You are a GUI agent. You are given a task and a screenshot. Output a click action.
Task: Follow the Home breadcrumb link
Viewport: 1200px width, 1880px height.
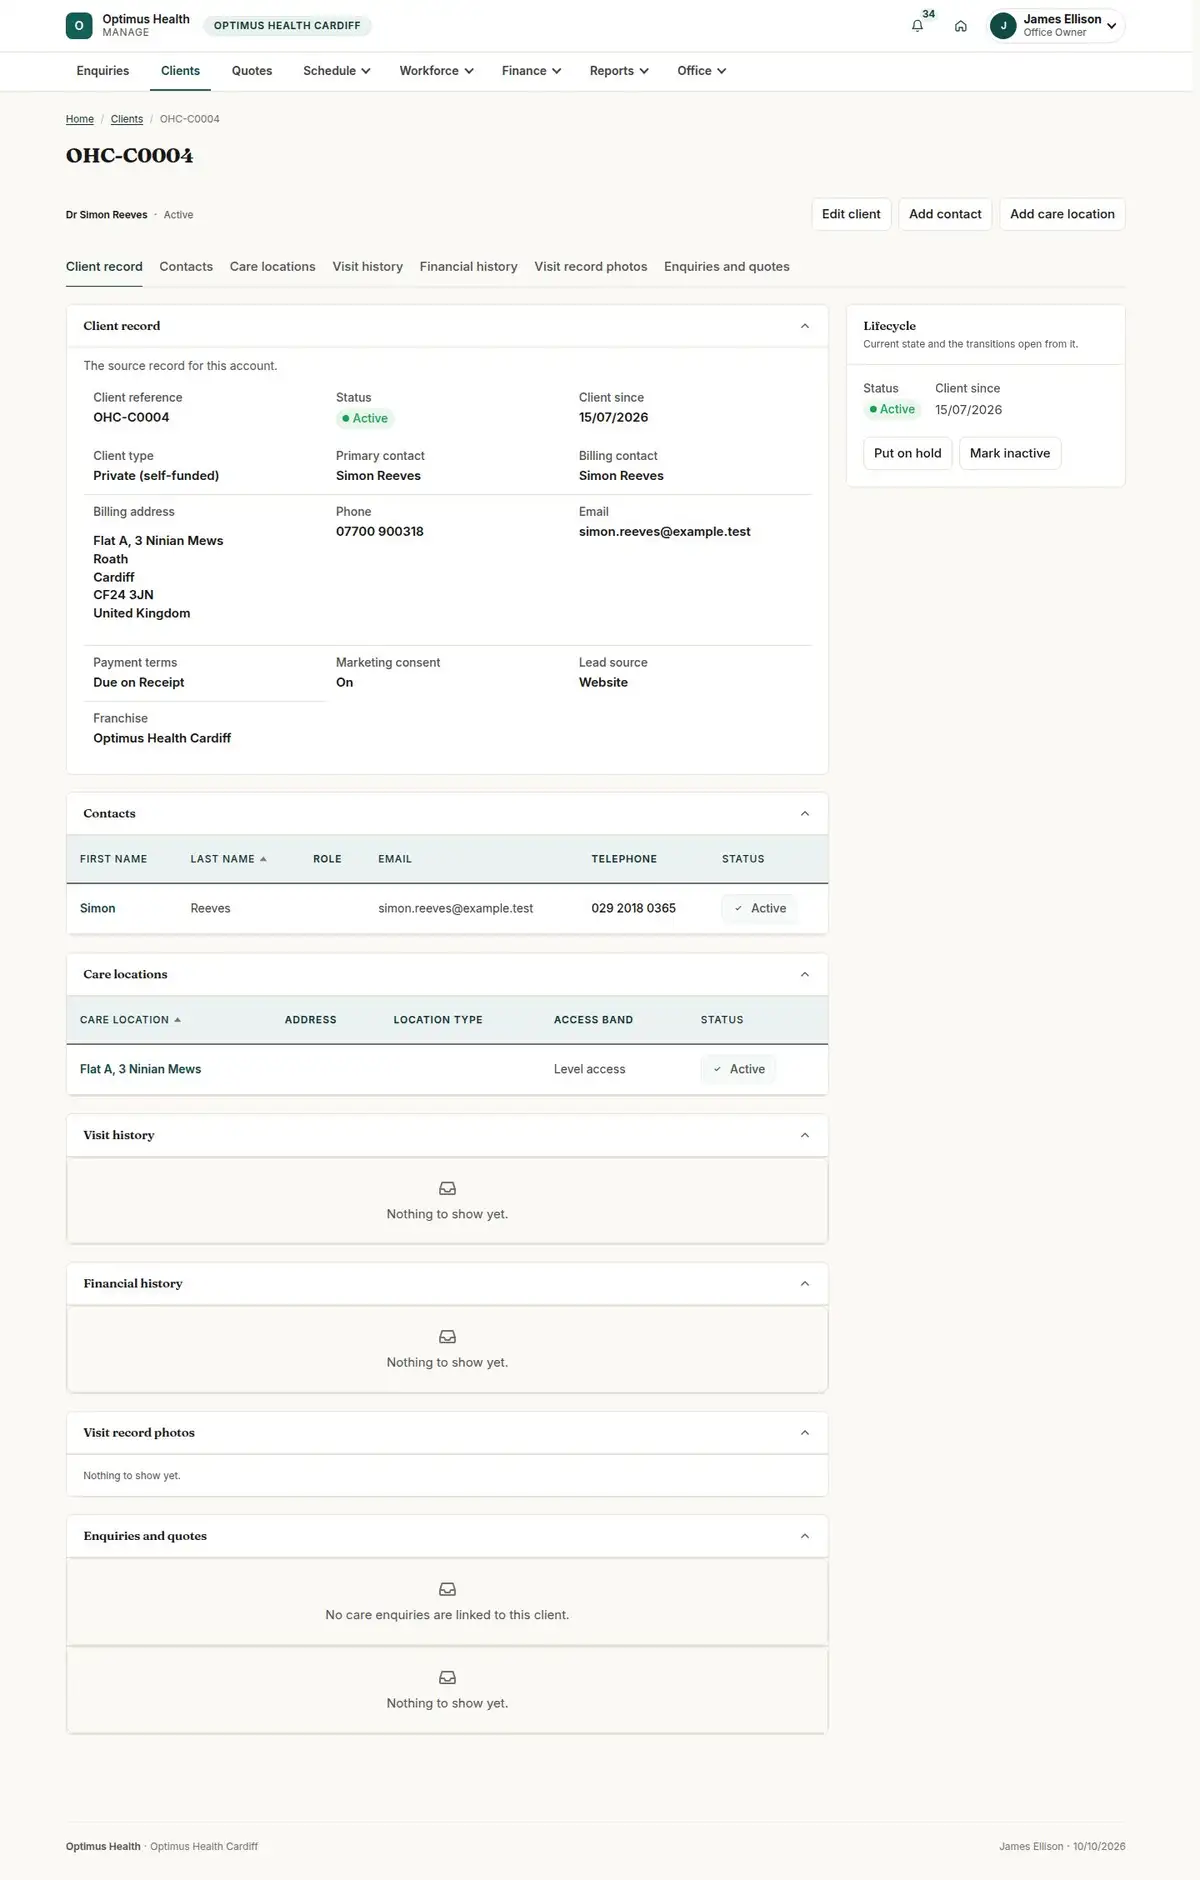pos(80,119)
